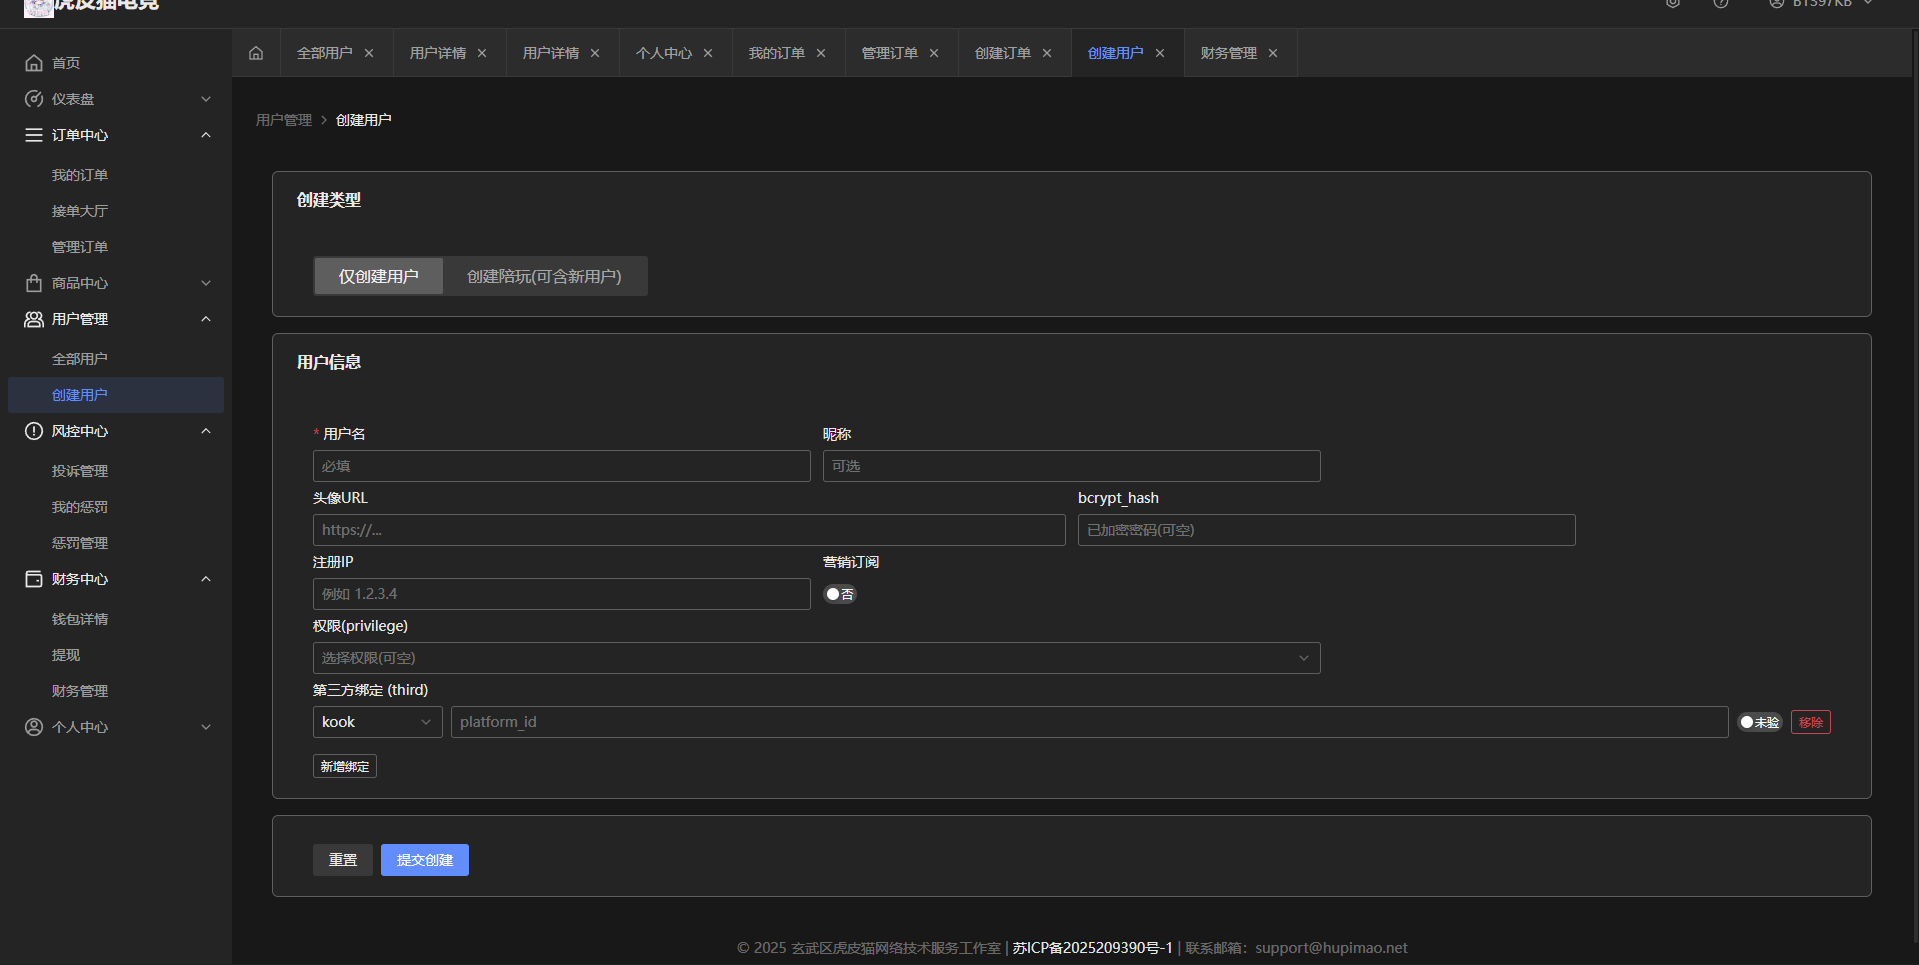1919x965 pixels.
Task: Collapse the 订单中心 sidebar section
Action: (x=205, y=135)
